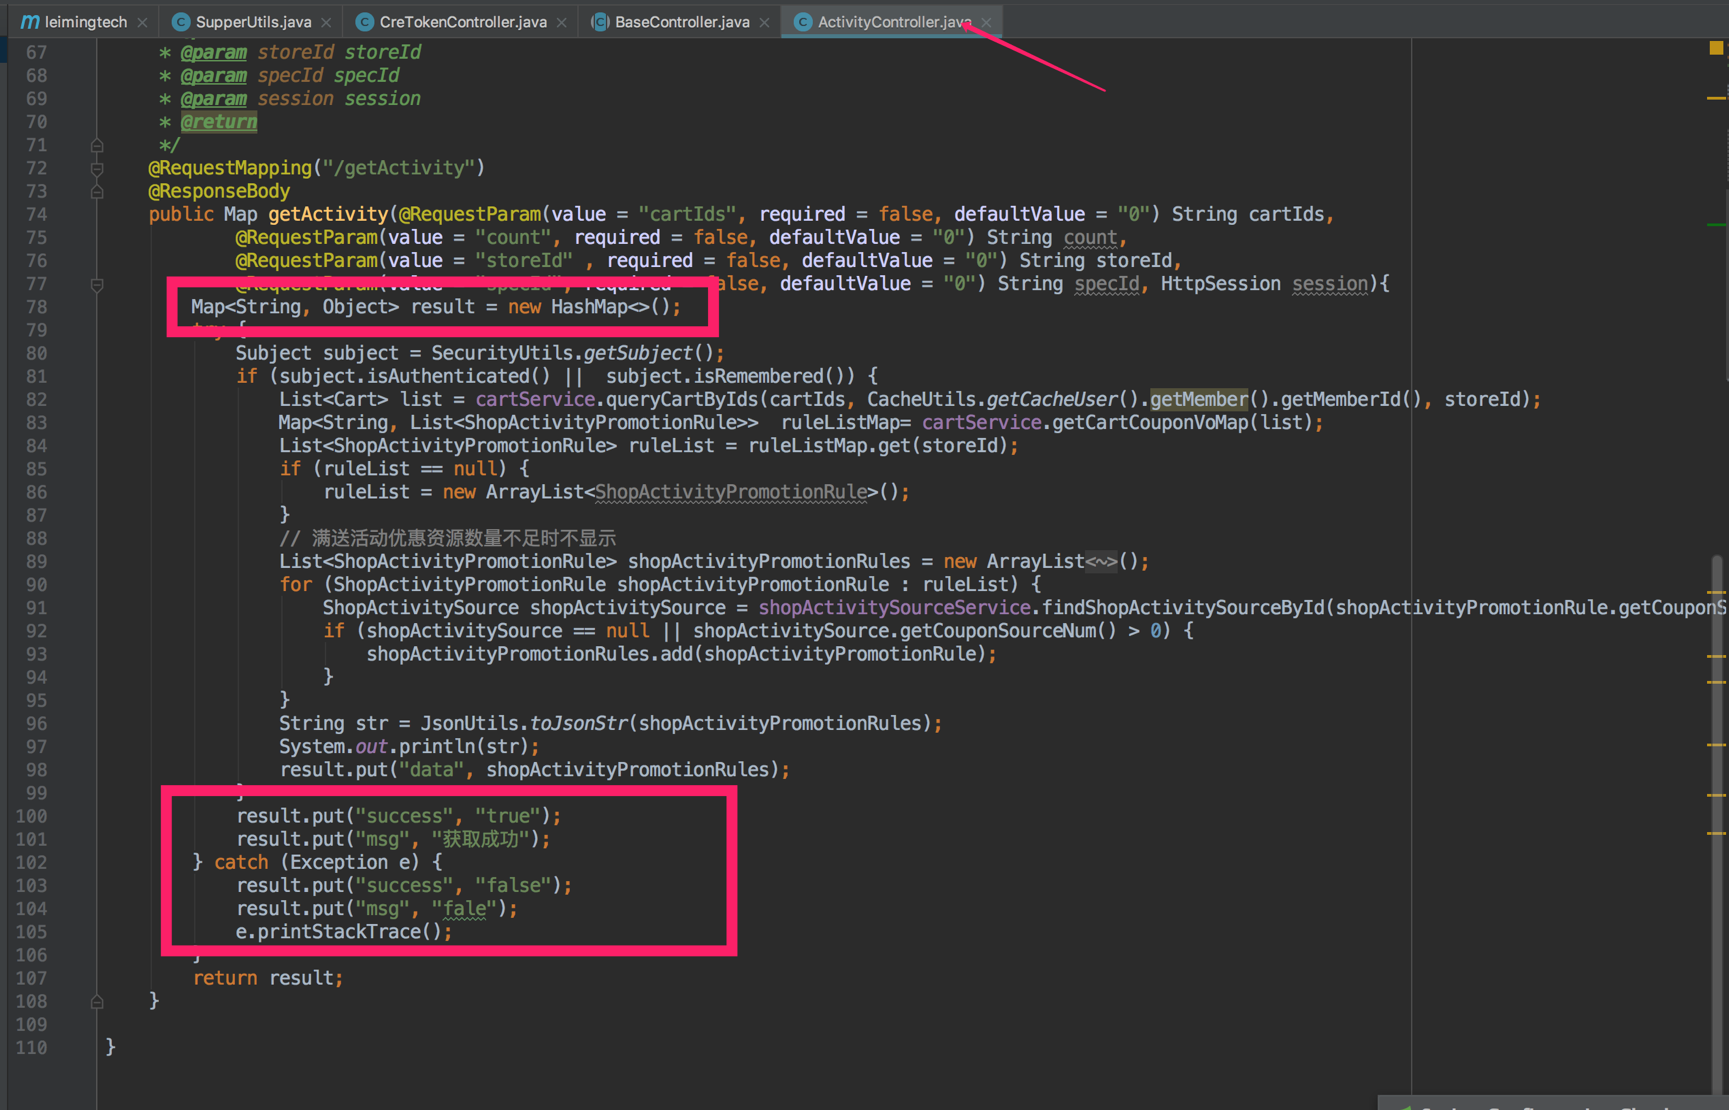1729x1110 pixels.
Task: Click the class icon on BaseController.java tab
Action: (x=600, y=21)
